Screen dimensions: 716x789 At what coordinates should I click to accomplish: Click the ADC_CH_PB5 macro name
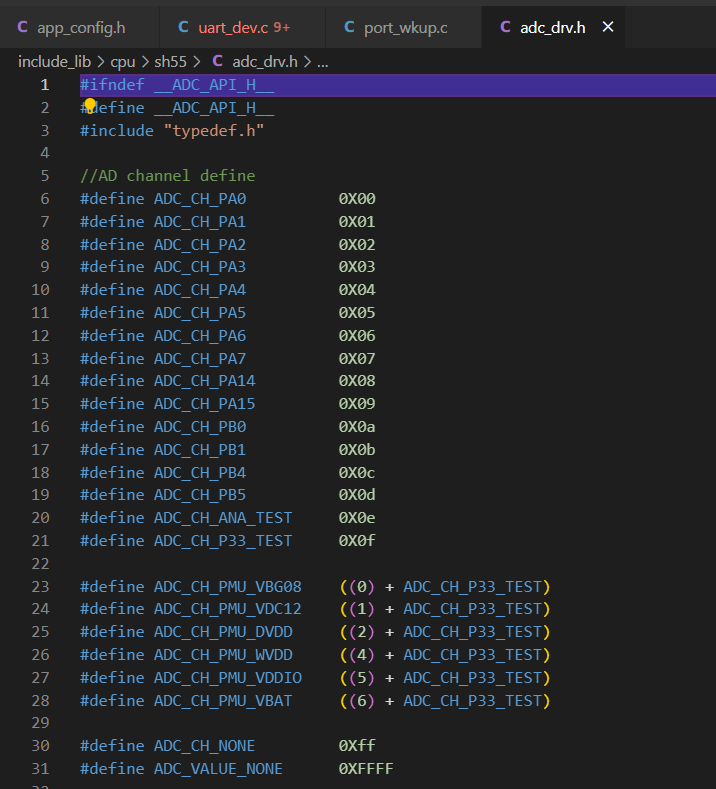pyautogui.click(x=200, y=495)
